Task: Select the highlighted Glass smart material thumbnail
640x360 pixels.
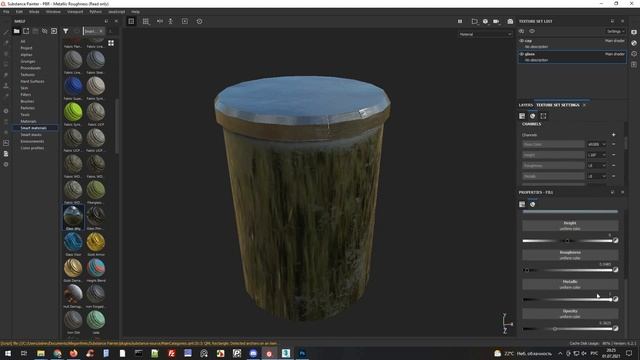Action: [73, 216]
